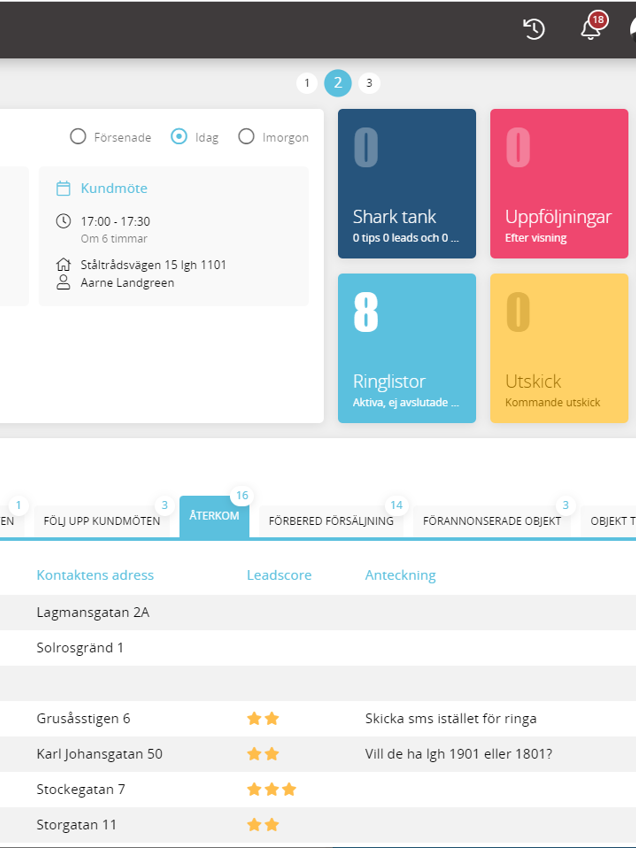Select the Imorgon radio button

(246, 137)
